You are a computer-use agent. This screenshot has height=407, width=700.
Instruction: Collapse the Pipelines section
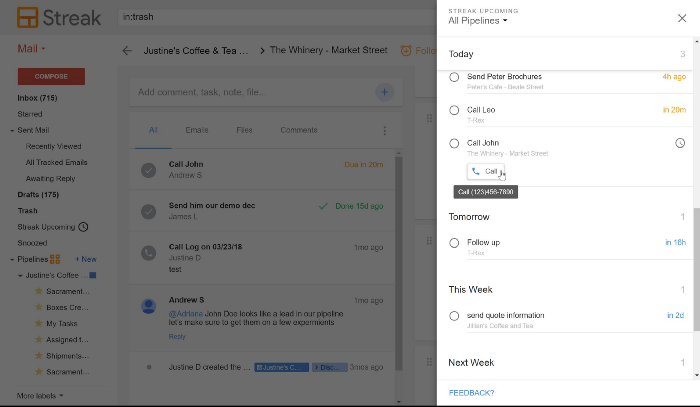(x=12, y=260)
